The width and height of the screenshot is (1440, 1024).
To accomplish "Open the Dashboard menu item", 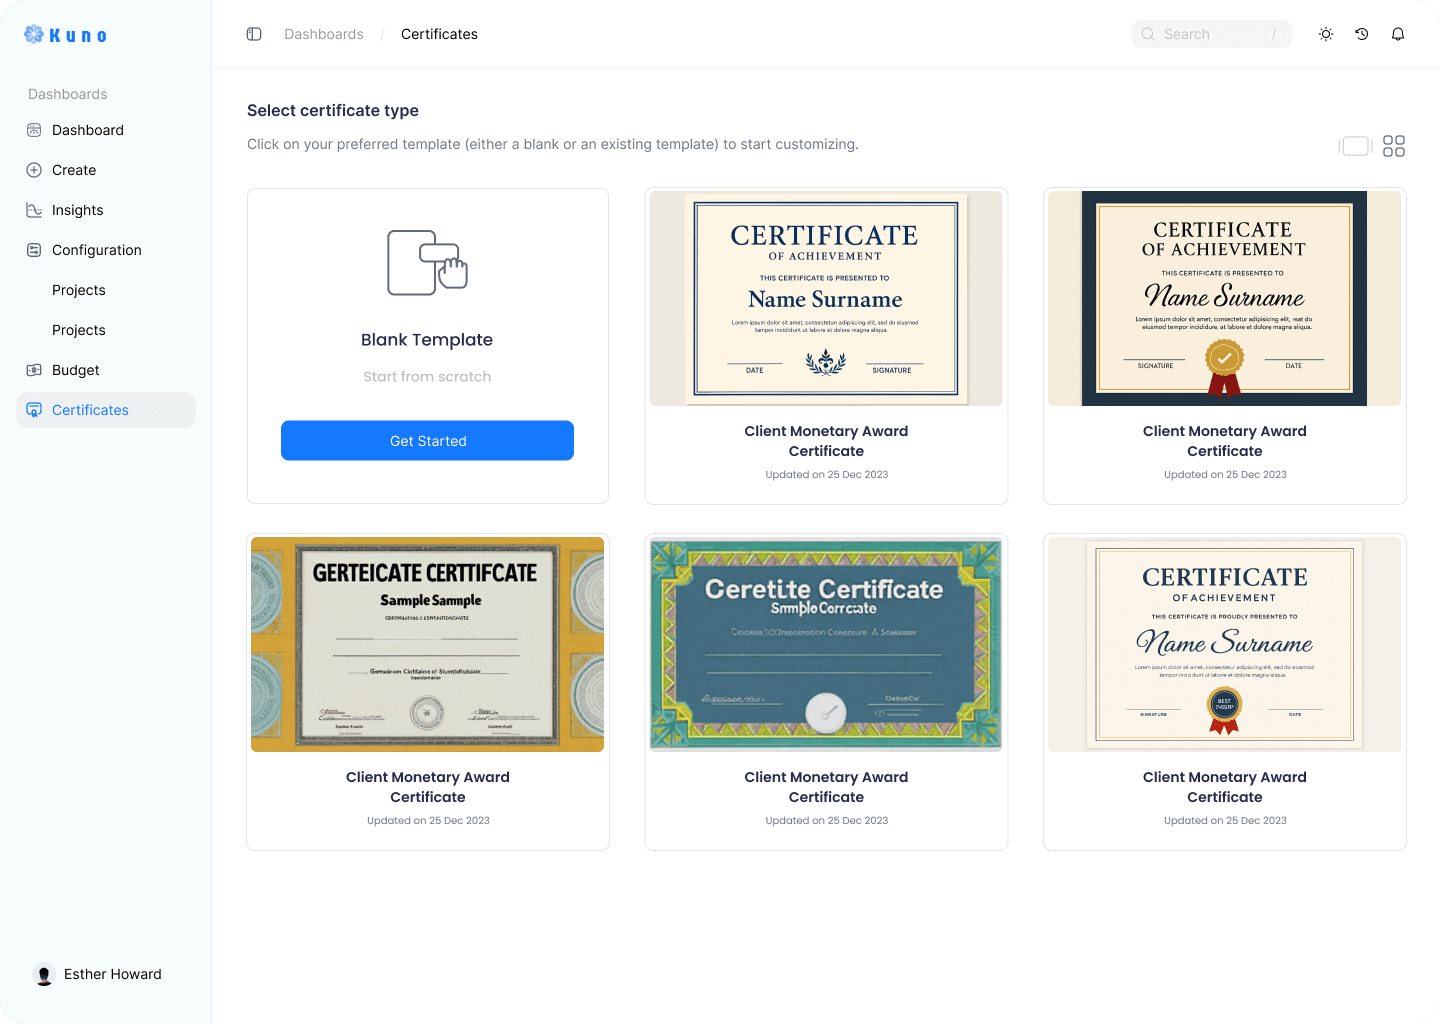I will [106, 130].
